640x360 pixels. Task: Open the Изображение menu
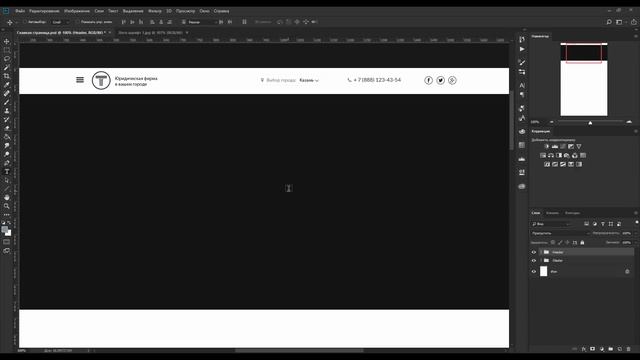(77, 11)
